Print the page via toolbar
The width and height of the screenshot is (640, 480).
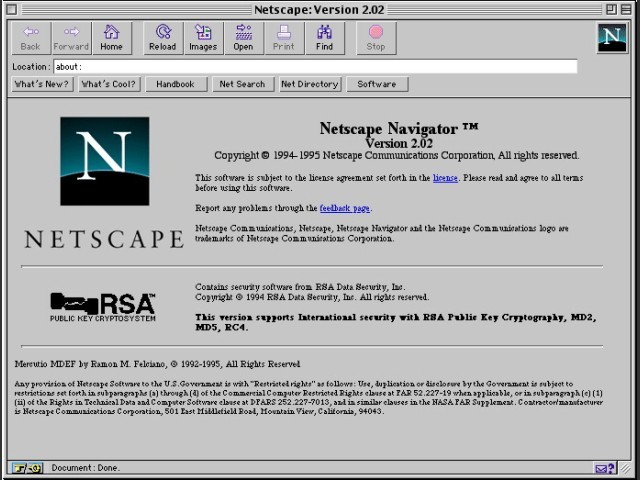click(284, 38)
